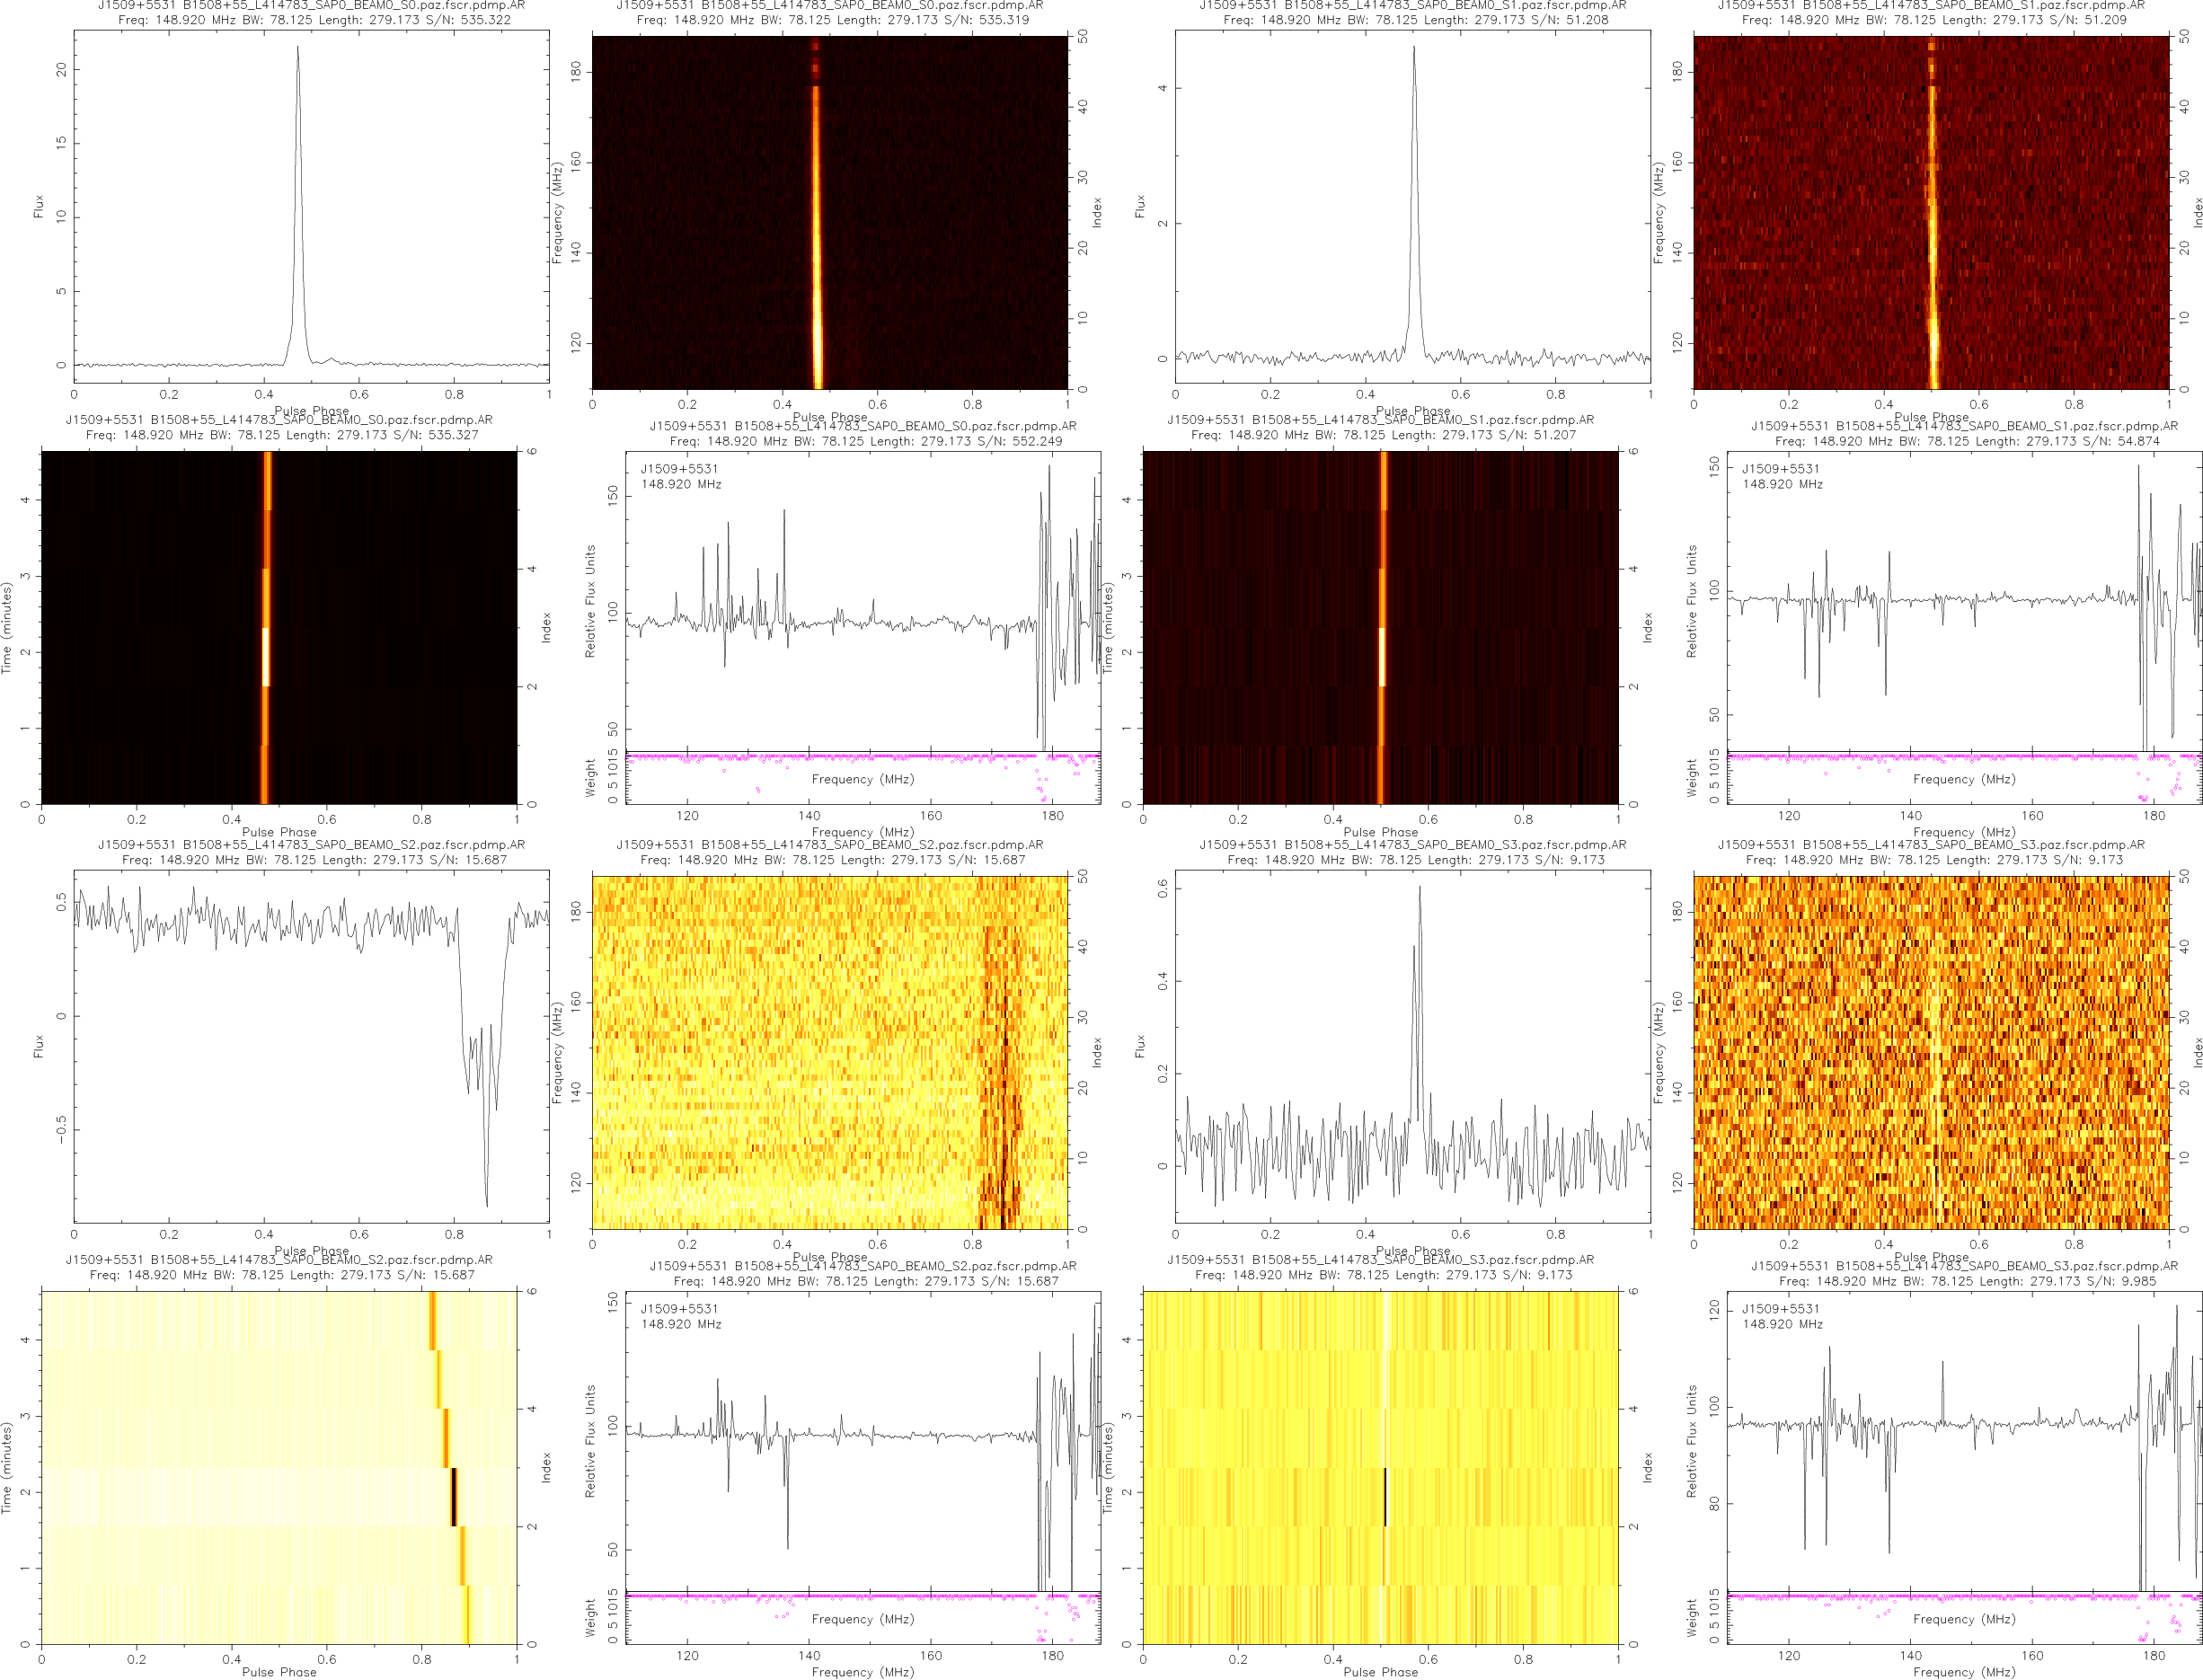Viewport: 2203px width, 1680px height.
Task: Click the S0 frequency versus phase heatmap
Action: 829,212
